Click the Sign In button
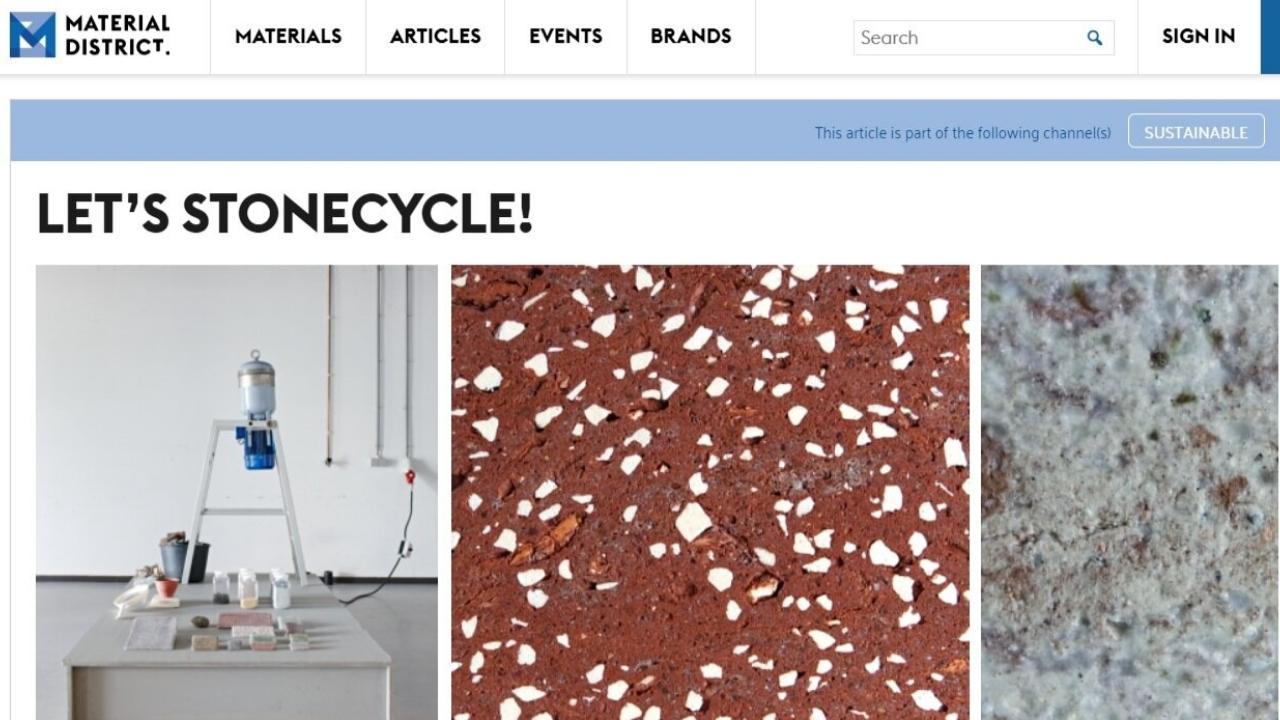The image size is (1280, 720). [1198, 36]
